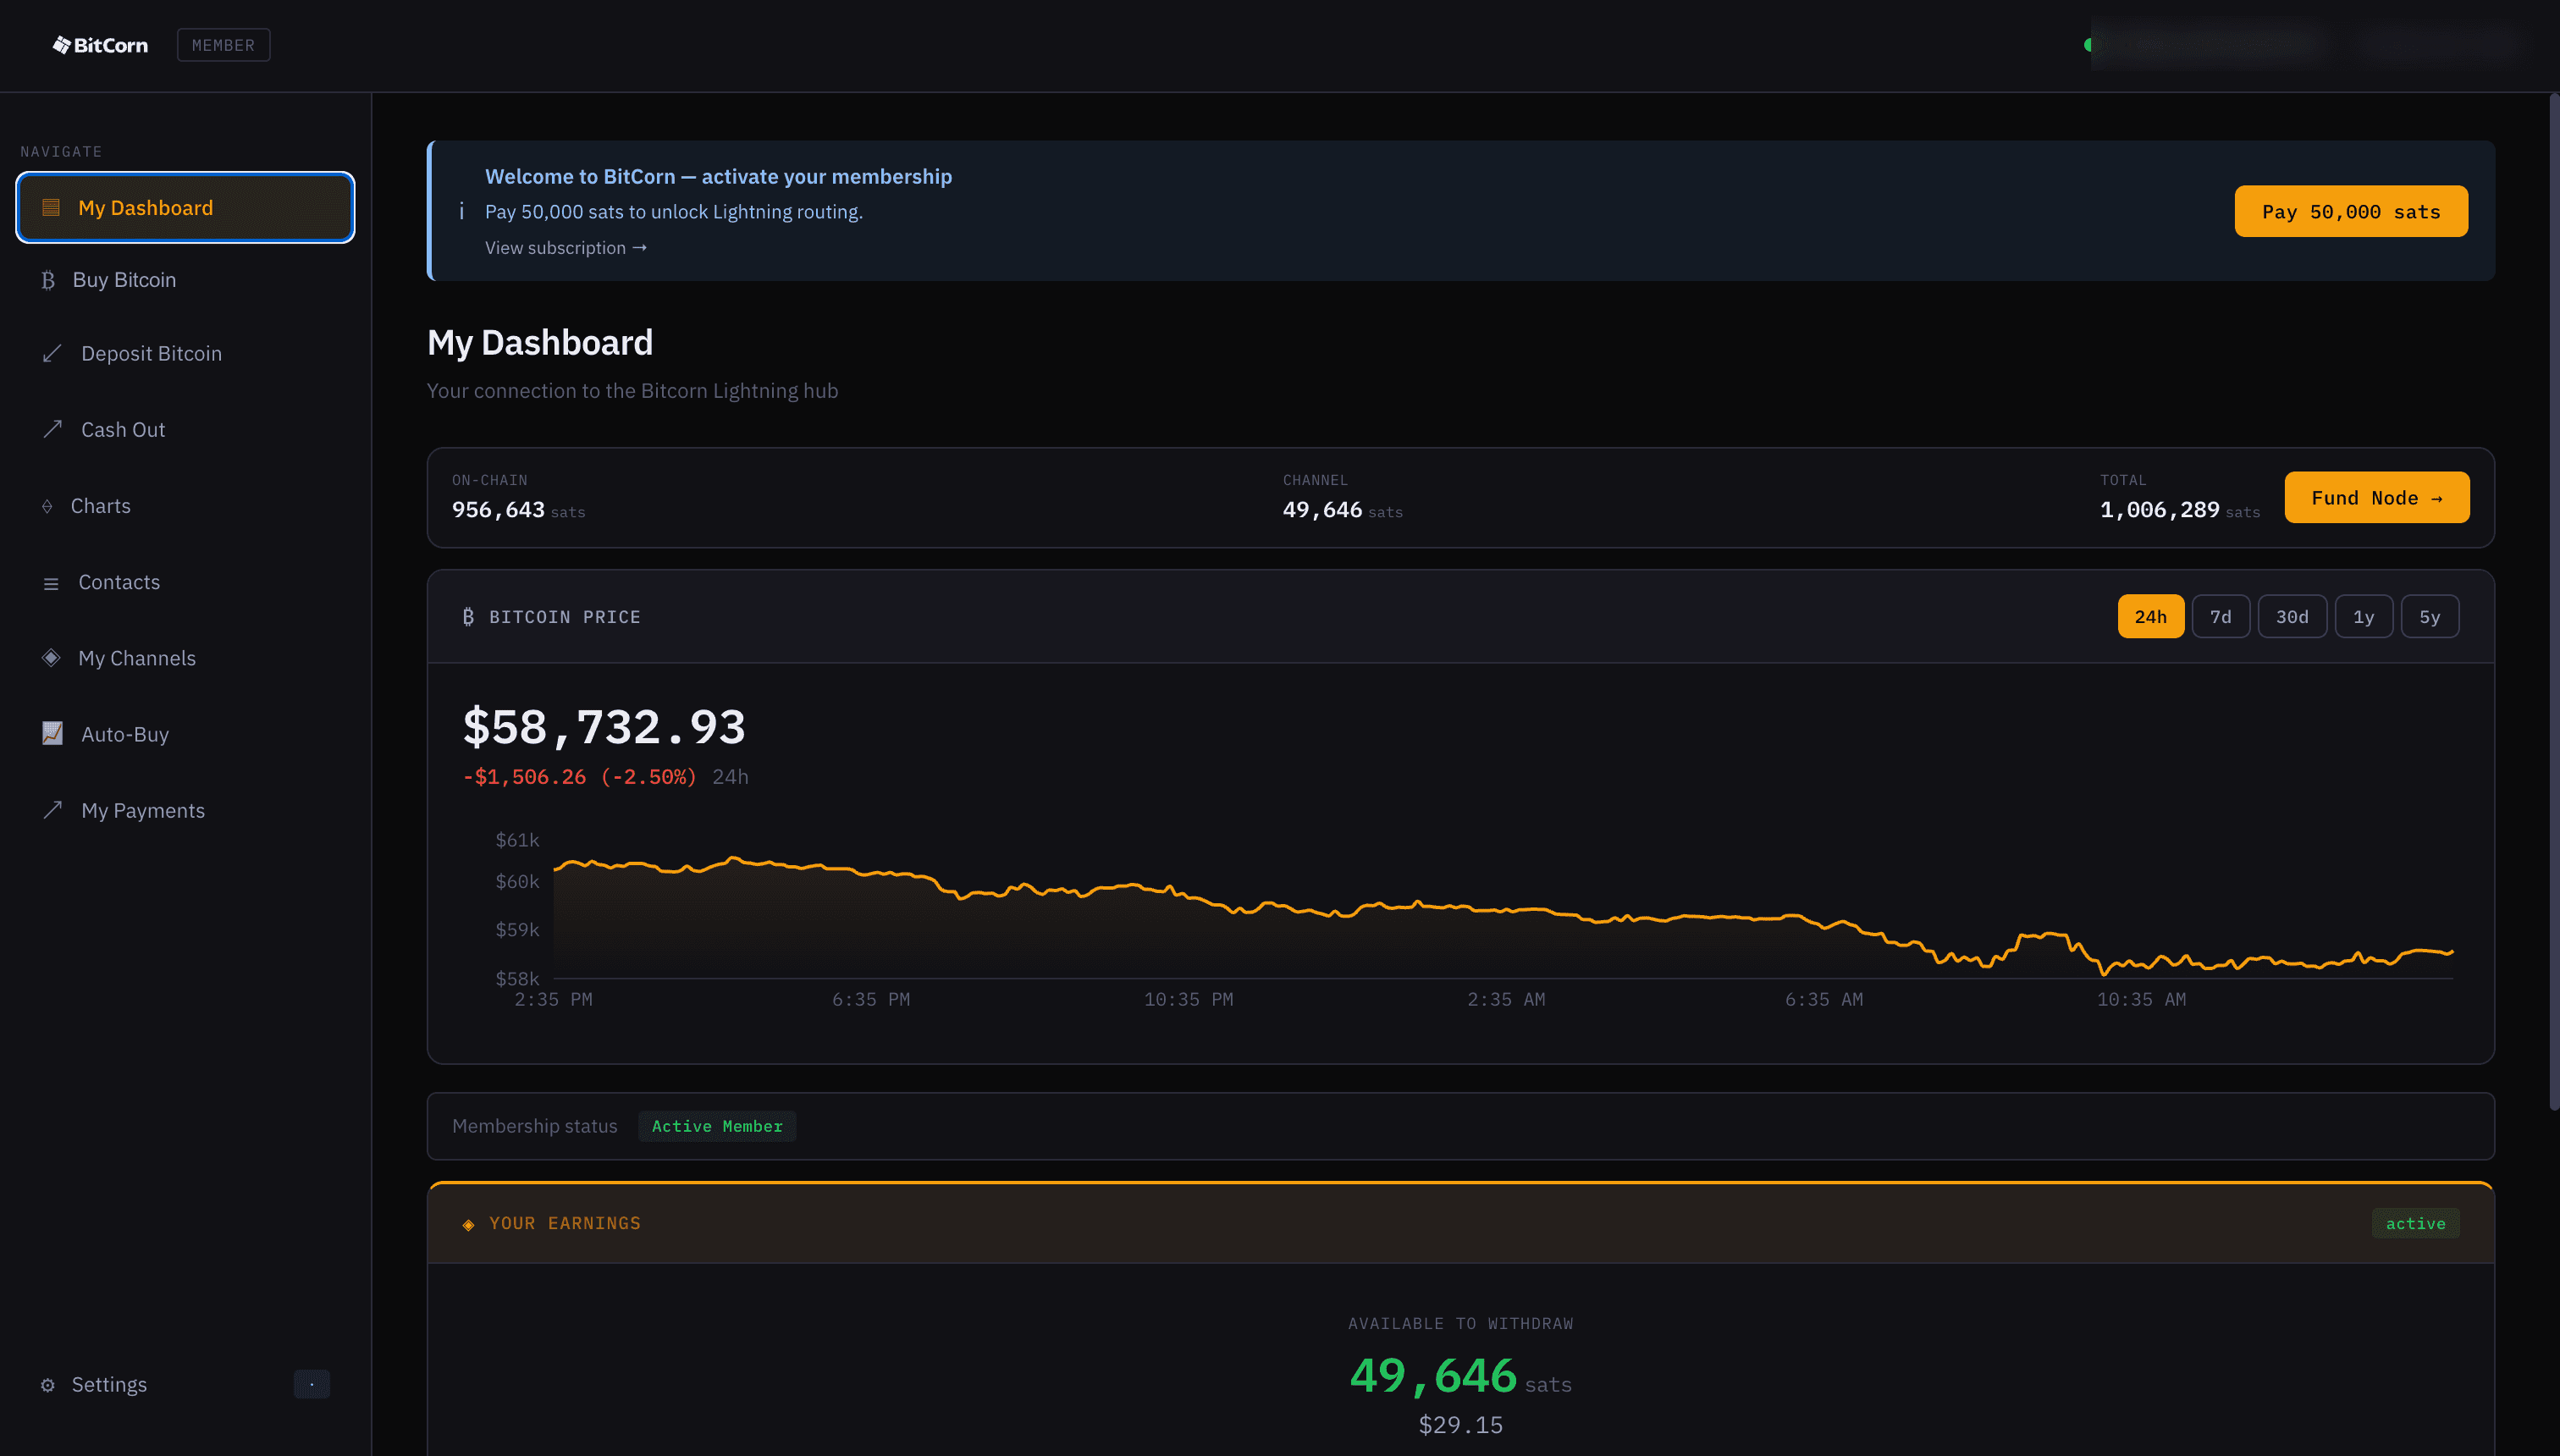The height and width of the screenshot is (1456, 2560).
Task: Click the page vertical scrollbar
Action: point(2553,600)
